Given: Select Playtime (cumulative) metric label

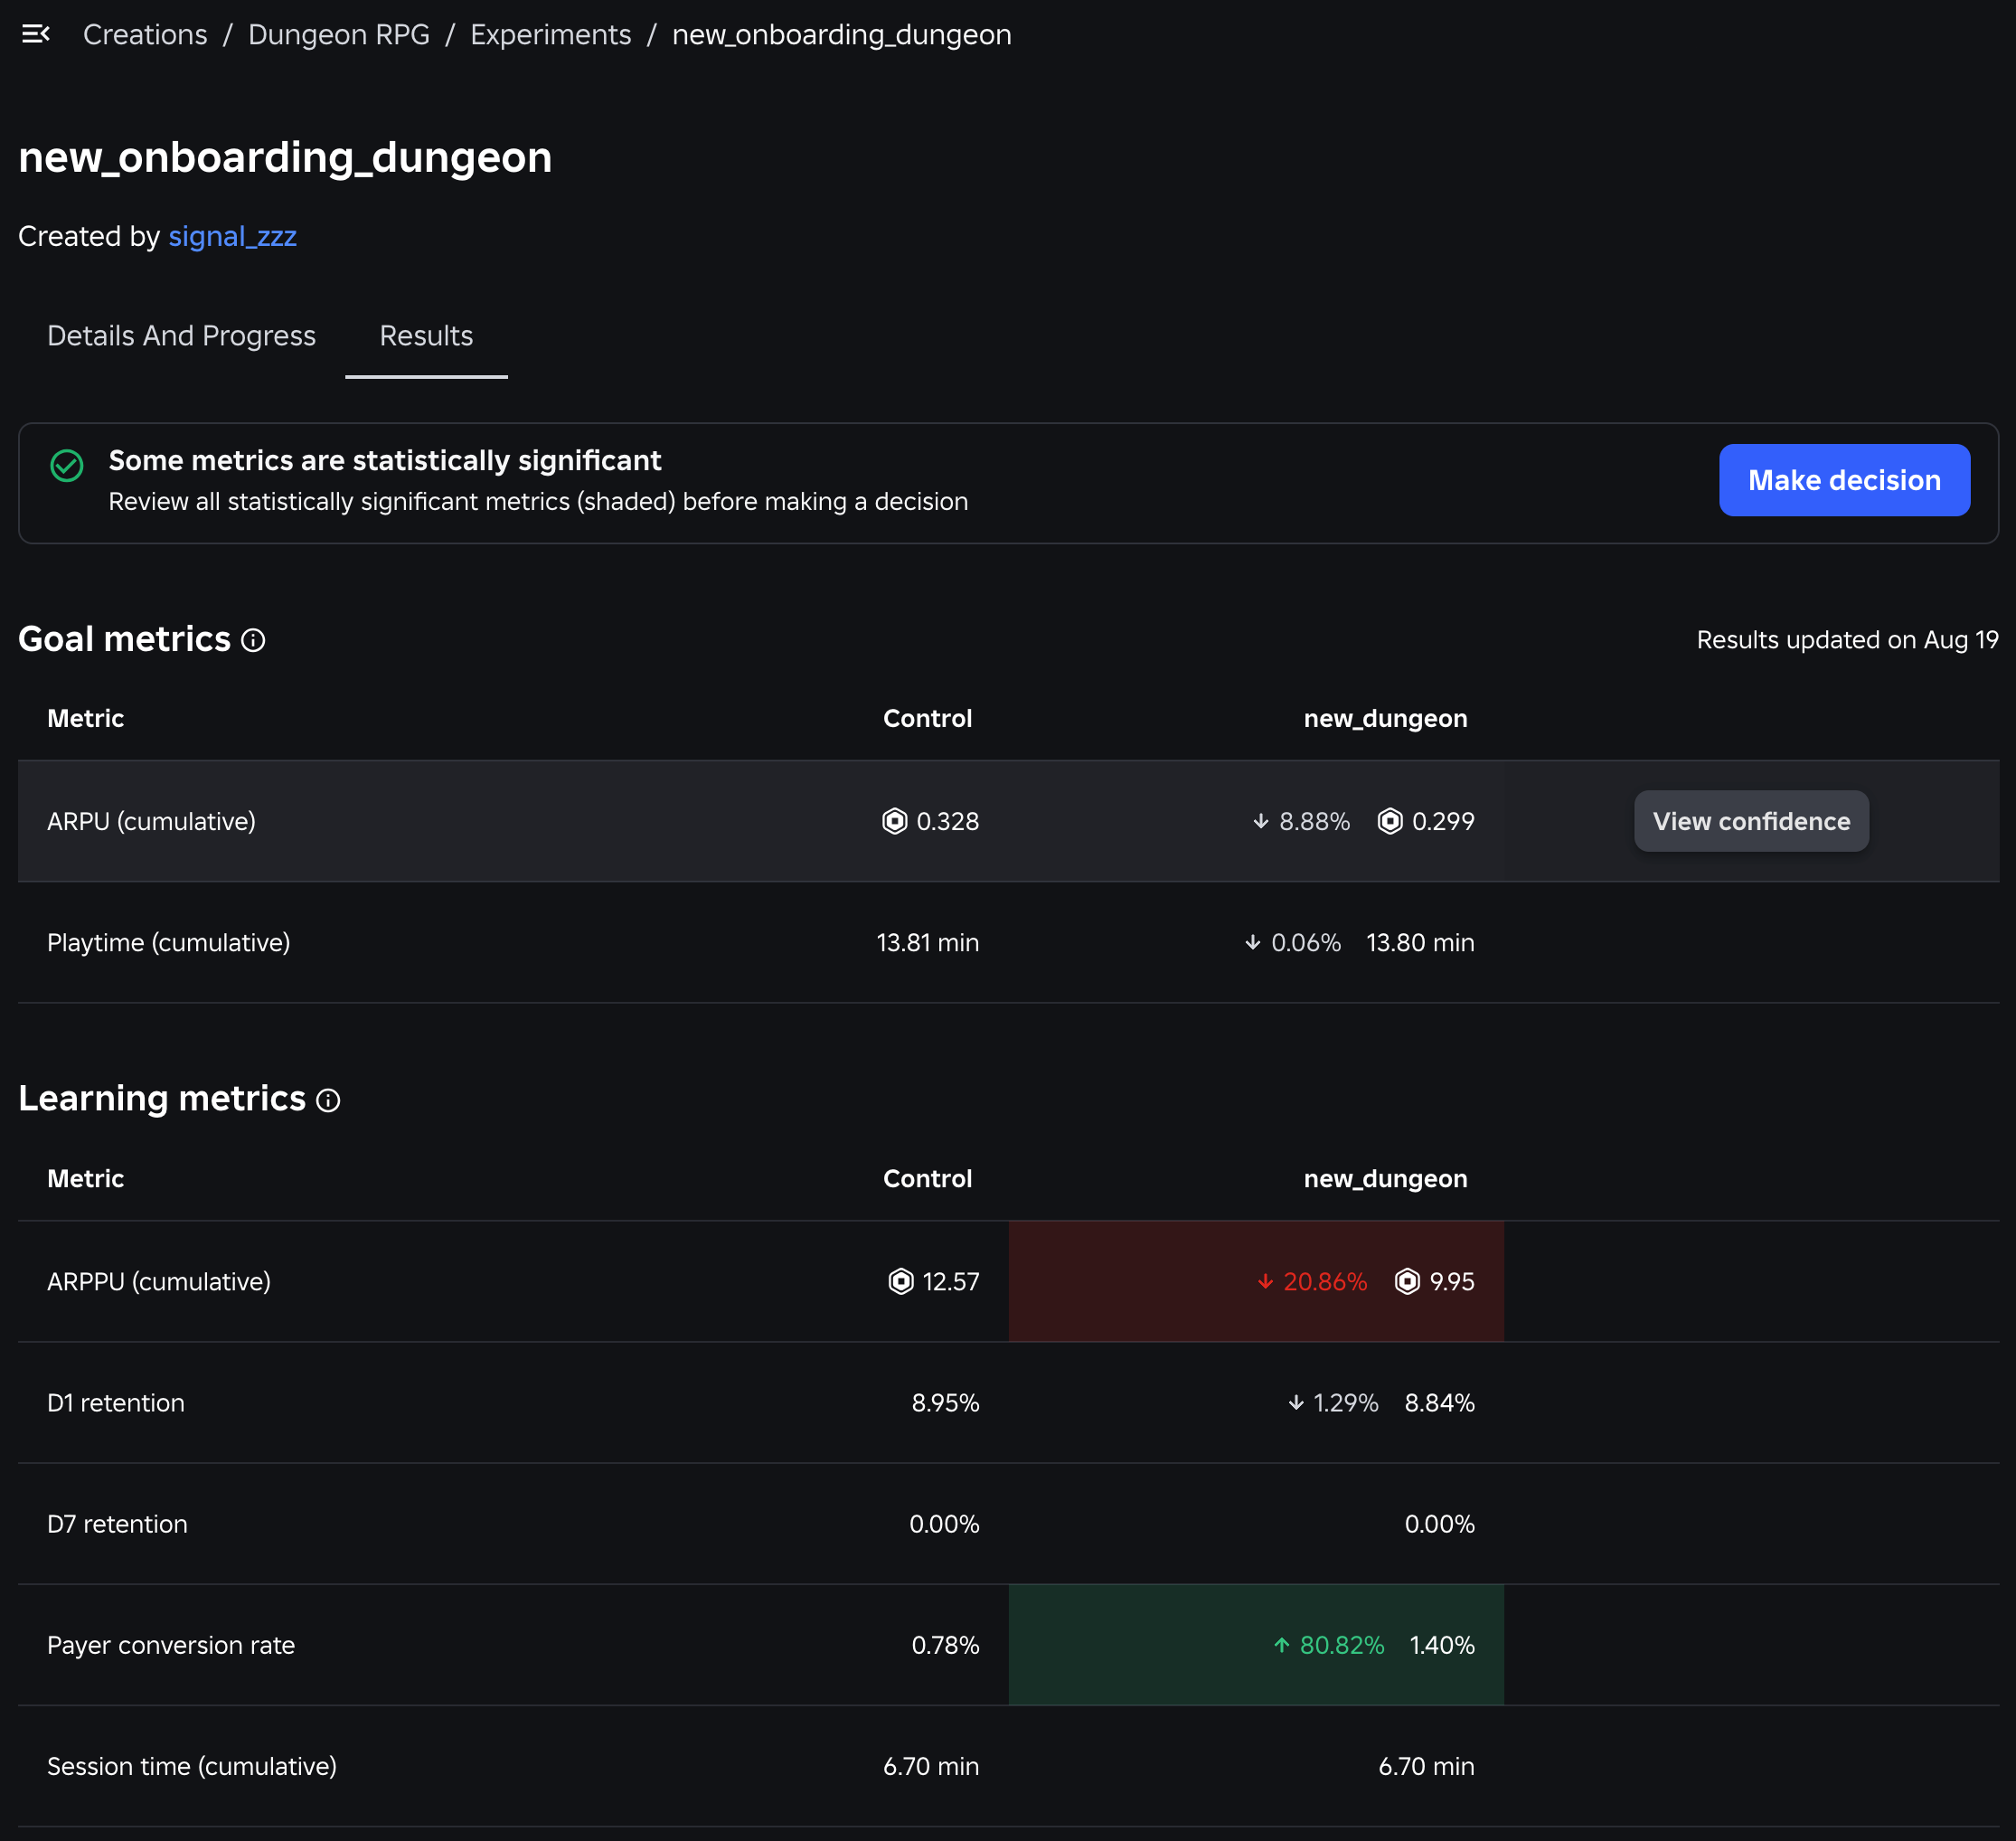Looking at the screenshot, I should click(x=169, y=942).
